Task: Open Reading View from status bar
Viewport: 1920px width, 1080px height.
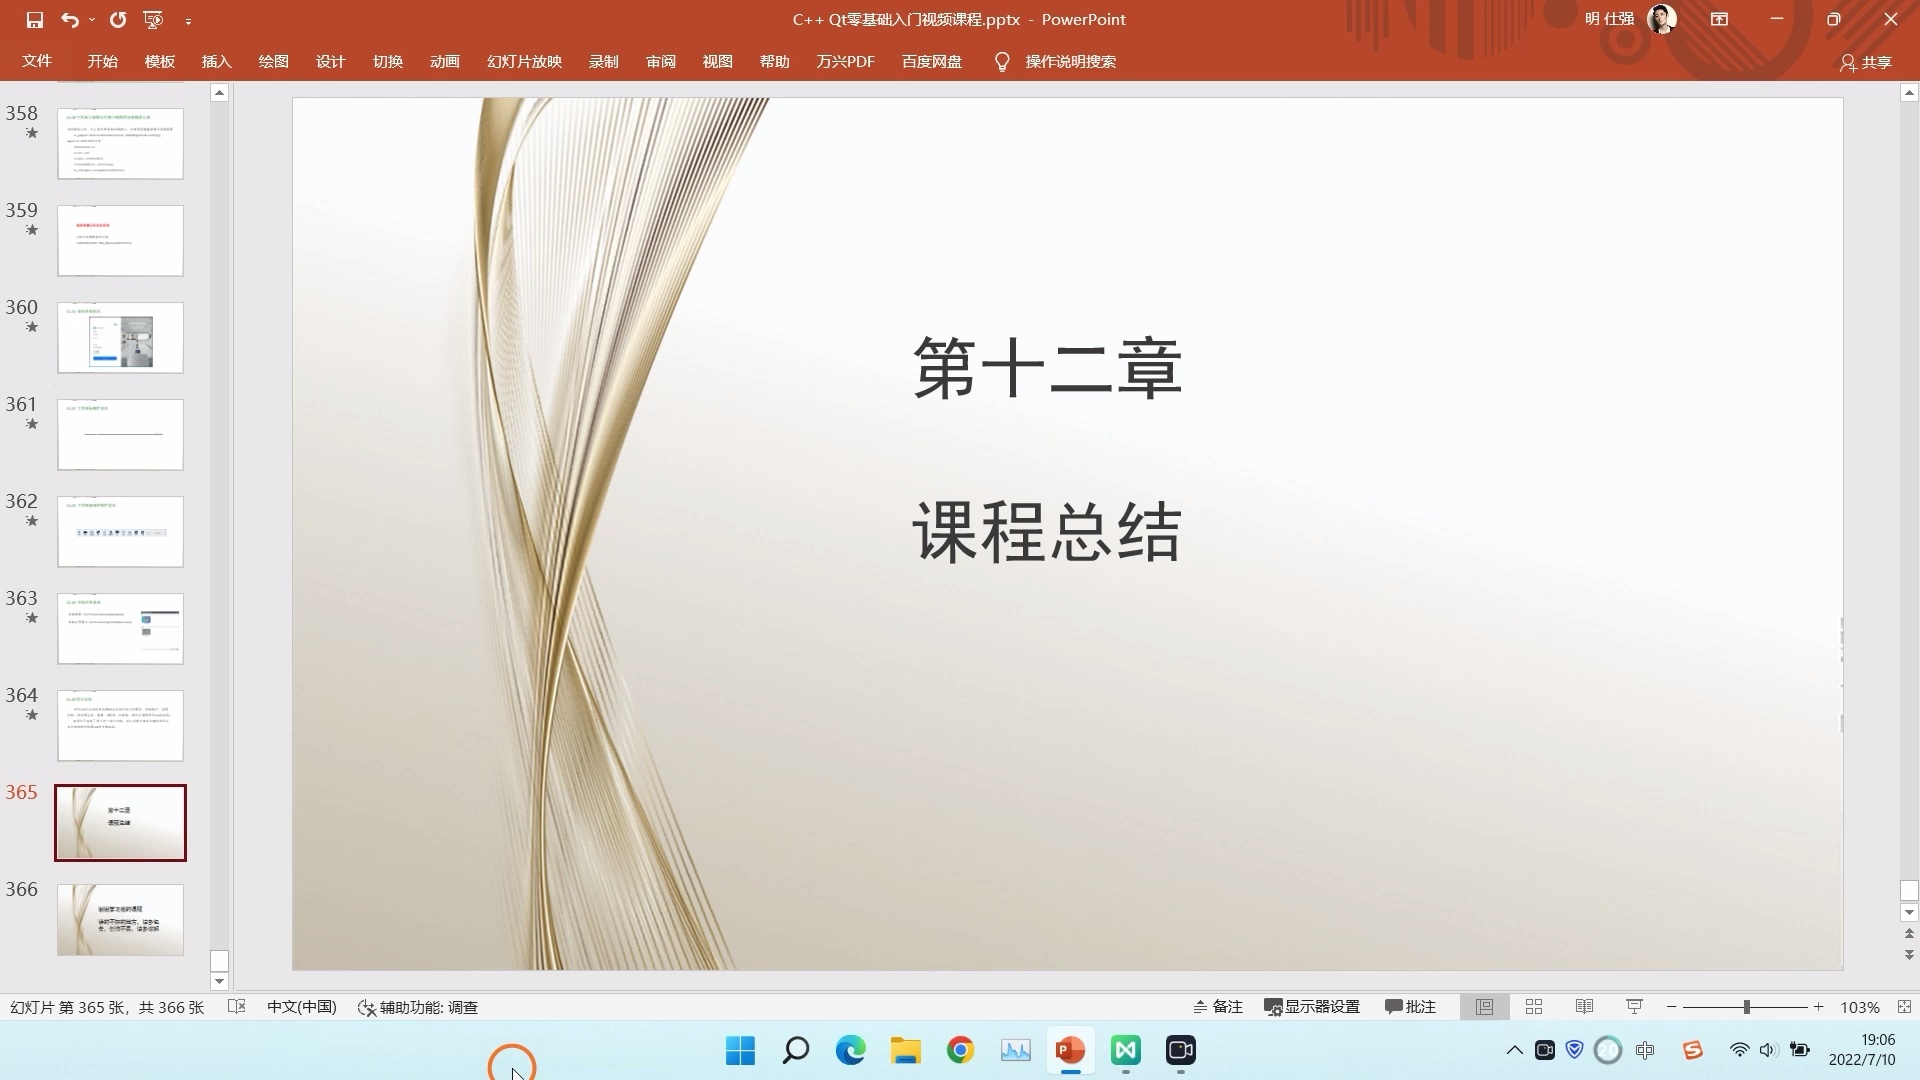Action: 1584,1007
